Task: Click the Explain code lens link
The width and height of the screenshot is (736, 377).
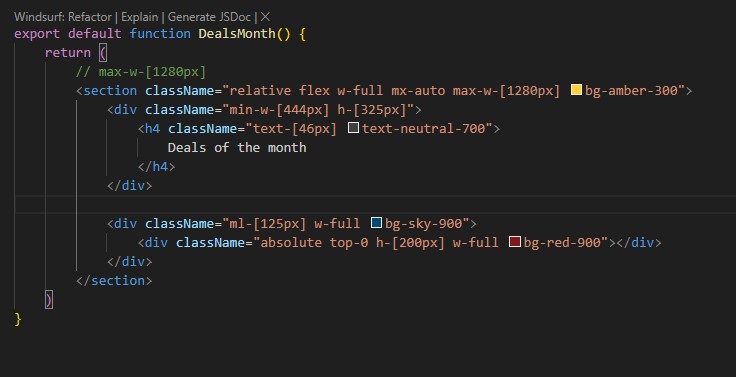Action: (140, 17)
